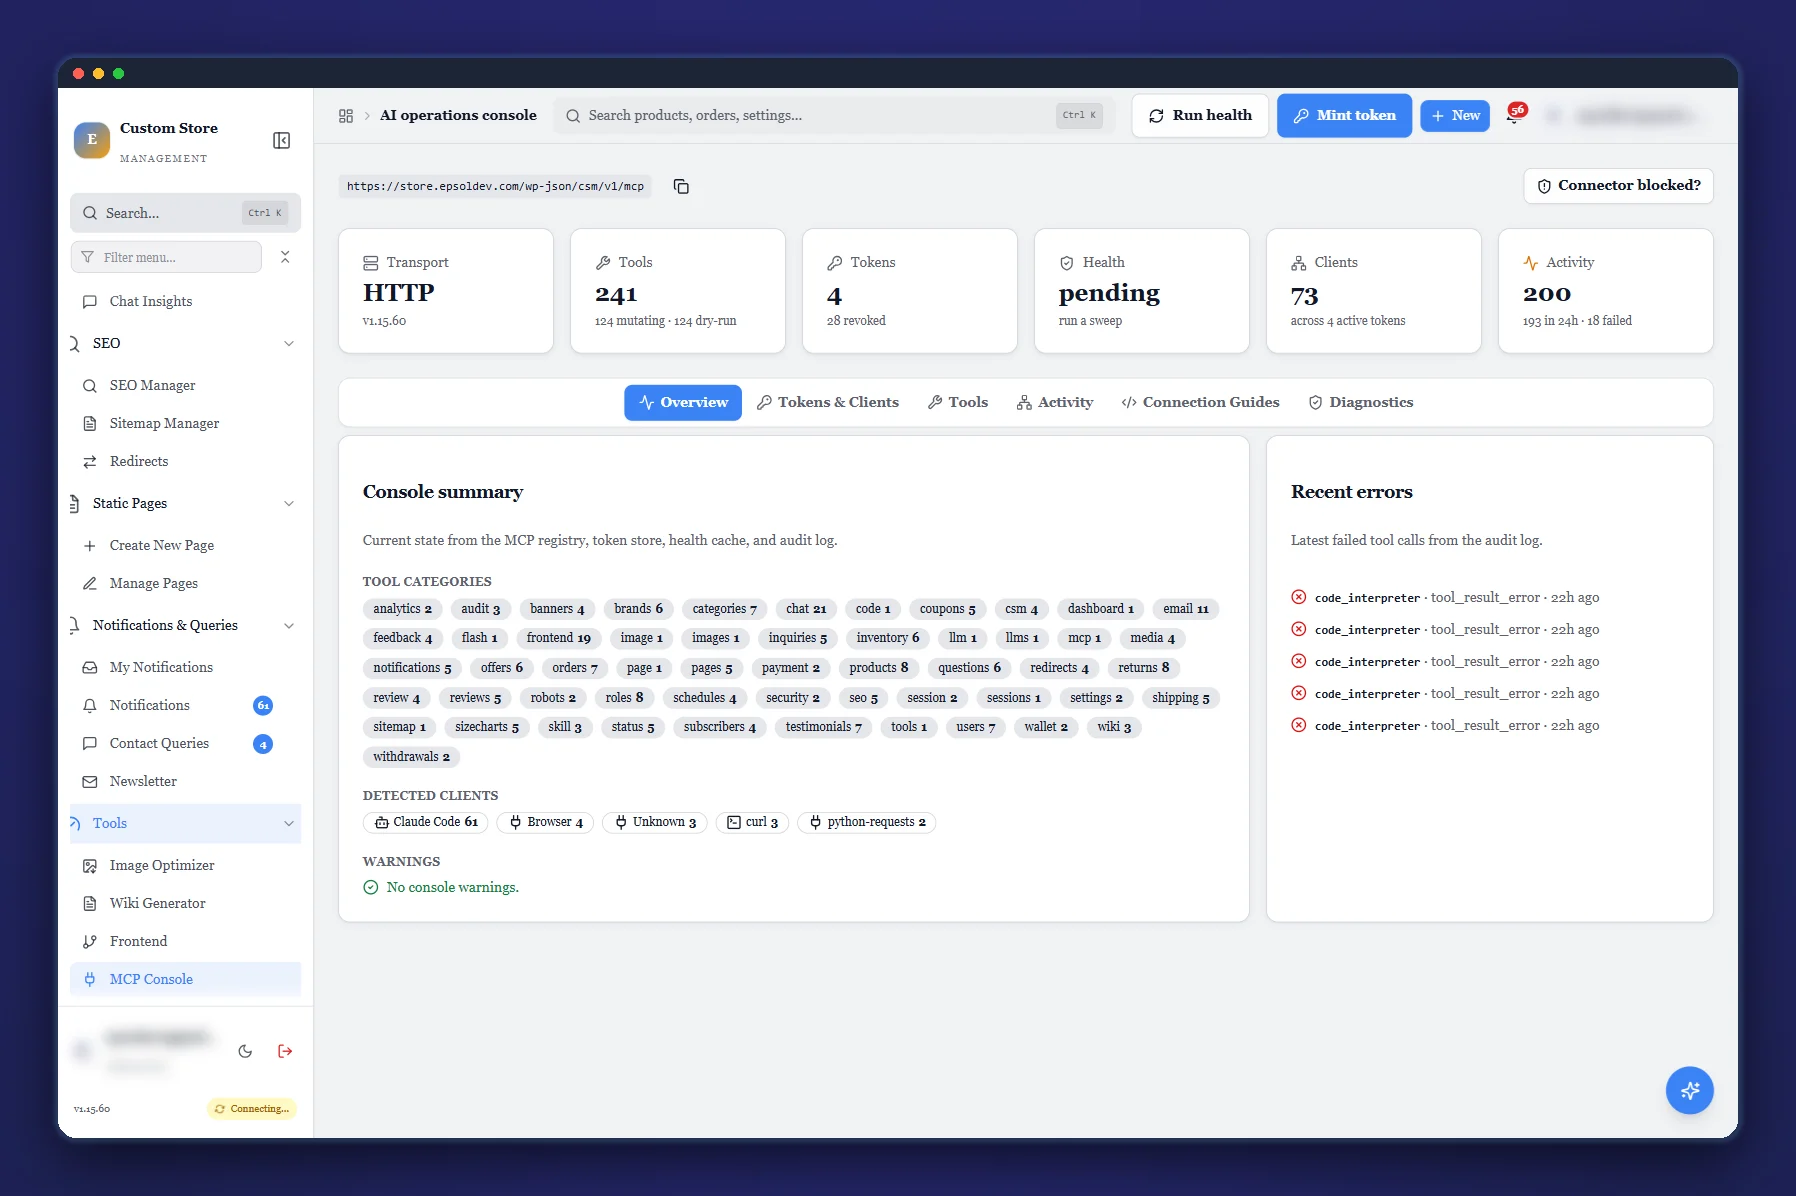Click the Mint token button

click(x=1344, y=115)
